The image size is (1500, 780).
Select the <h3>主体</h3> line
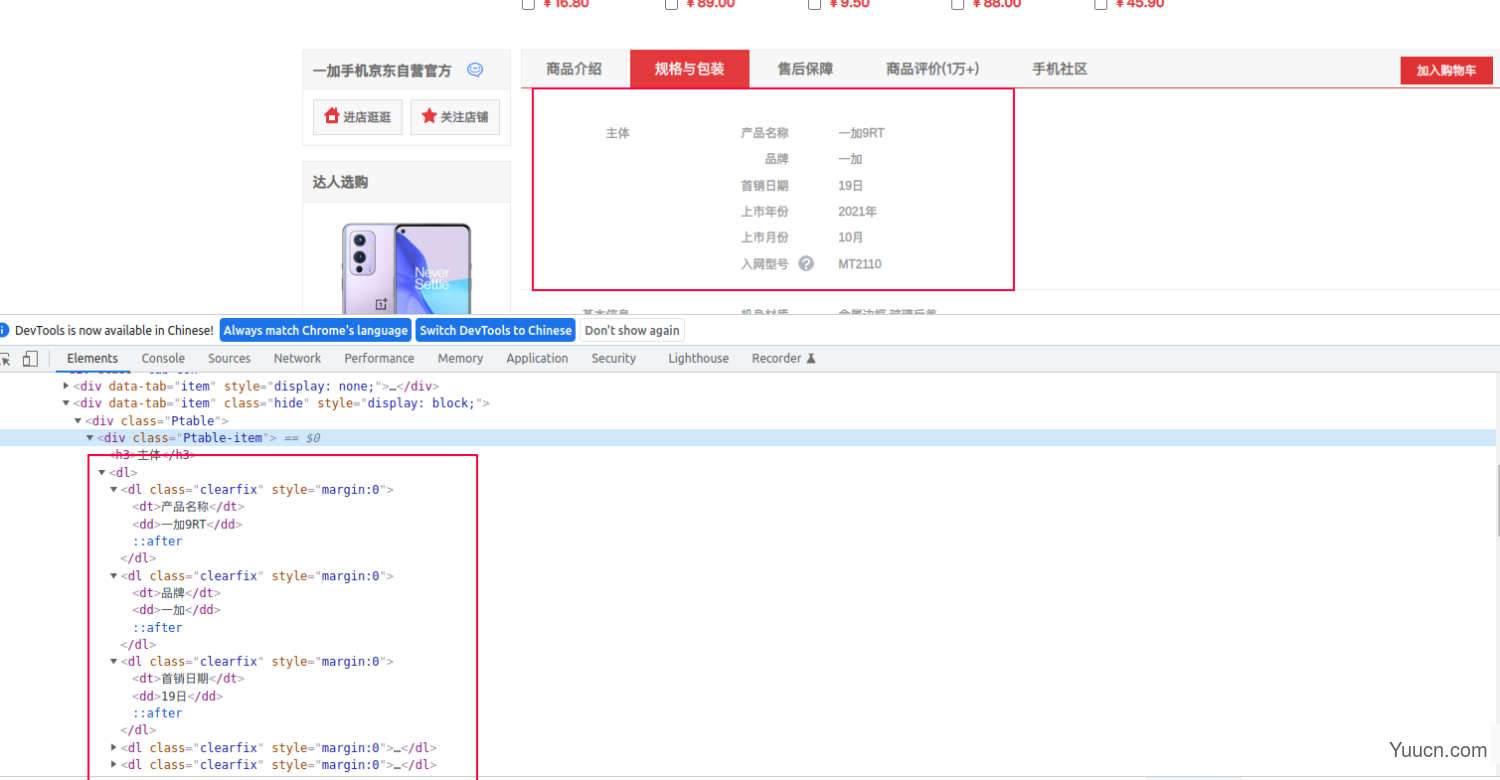click(x=152, y=454)
